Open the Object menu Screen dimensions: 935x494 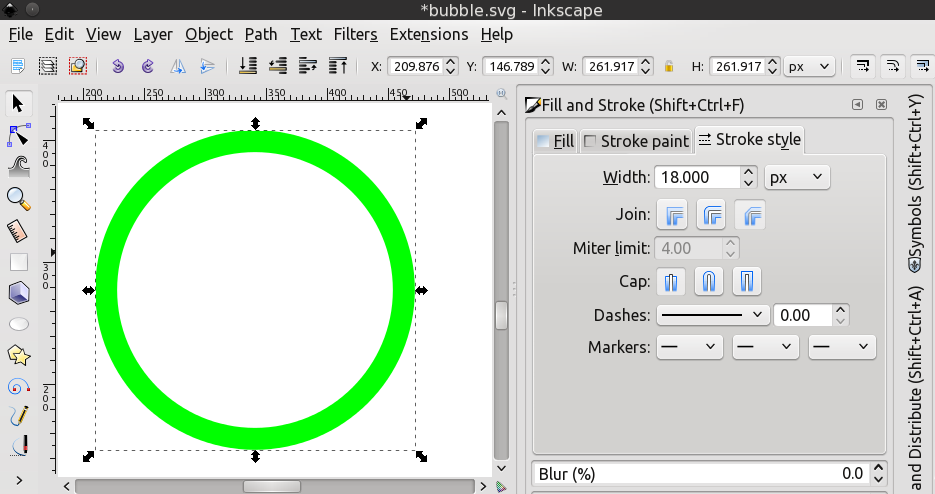(209, 35)
